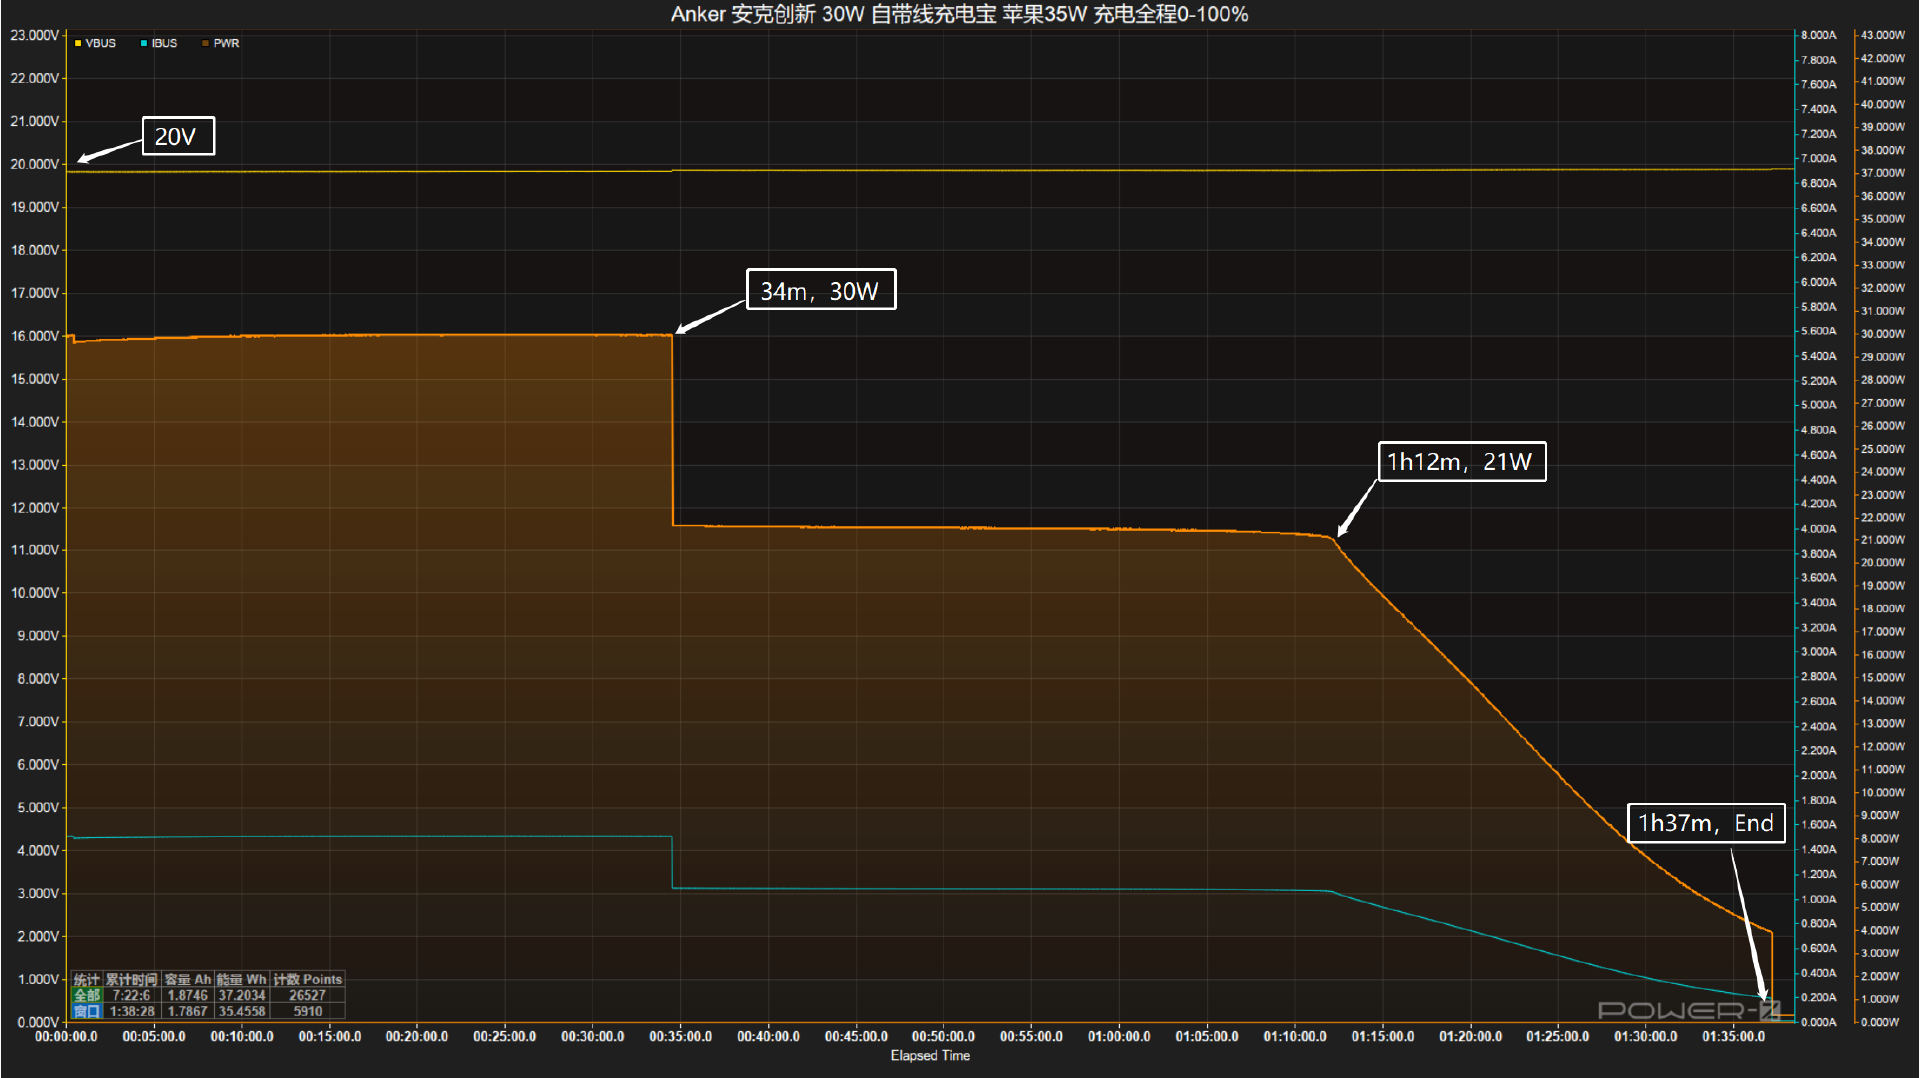Viewport: 1920px width, 1078px height.
Task: Toggle the IBUS series legend label
Action: point(165,44)
